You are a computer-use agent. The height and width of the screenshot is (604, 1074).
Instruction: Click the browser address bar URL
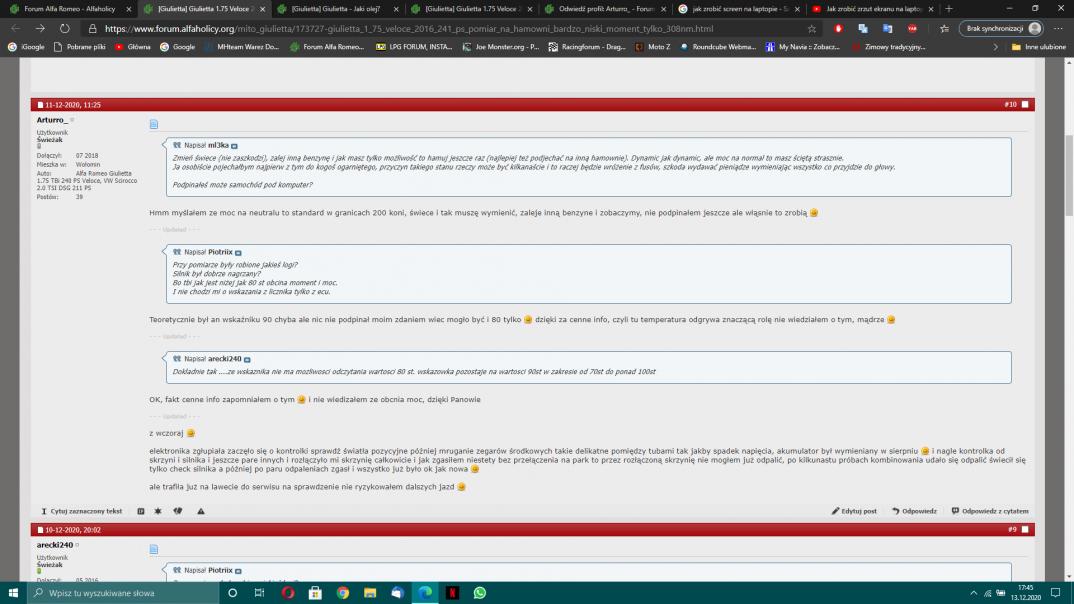tap(409, 29)
